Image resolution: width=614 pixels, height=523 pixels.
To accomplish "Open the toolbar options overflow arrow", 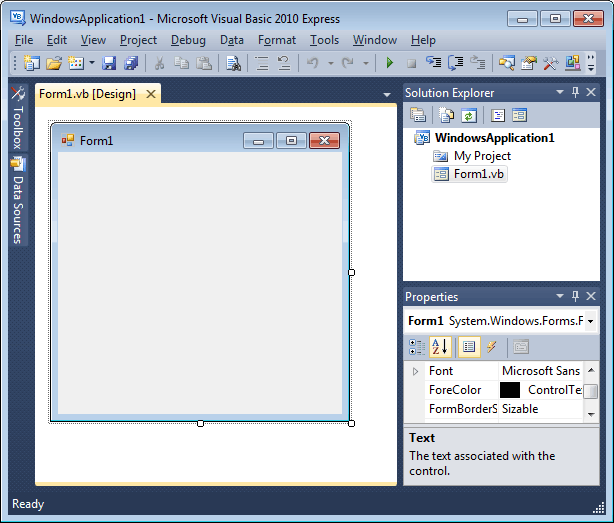I will (x=591, y=63).
